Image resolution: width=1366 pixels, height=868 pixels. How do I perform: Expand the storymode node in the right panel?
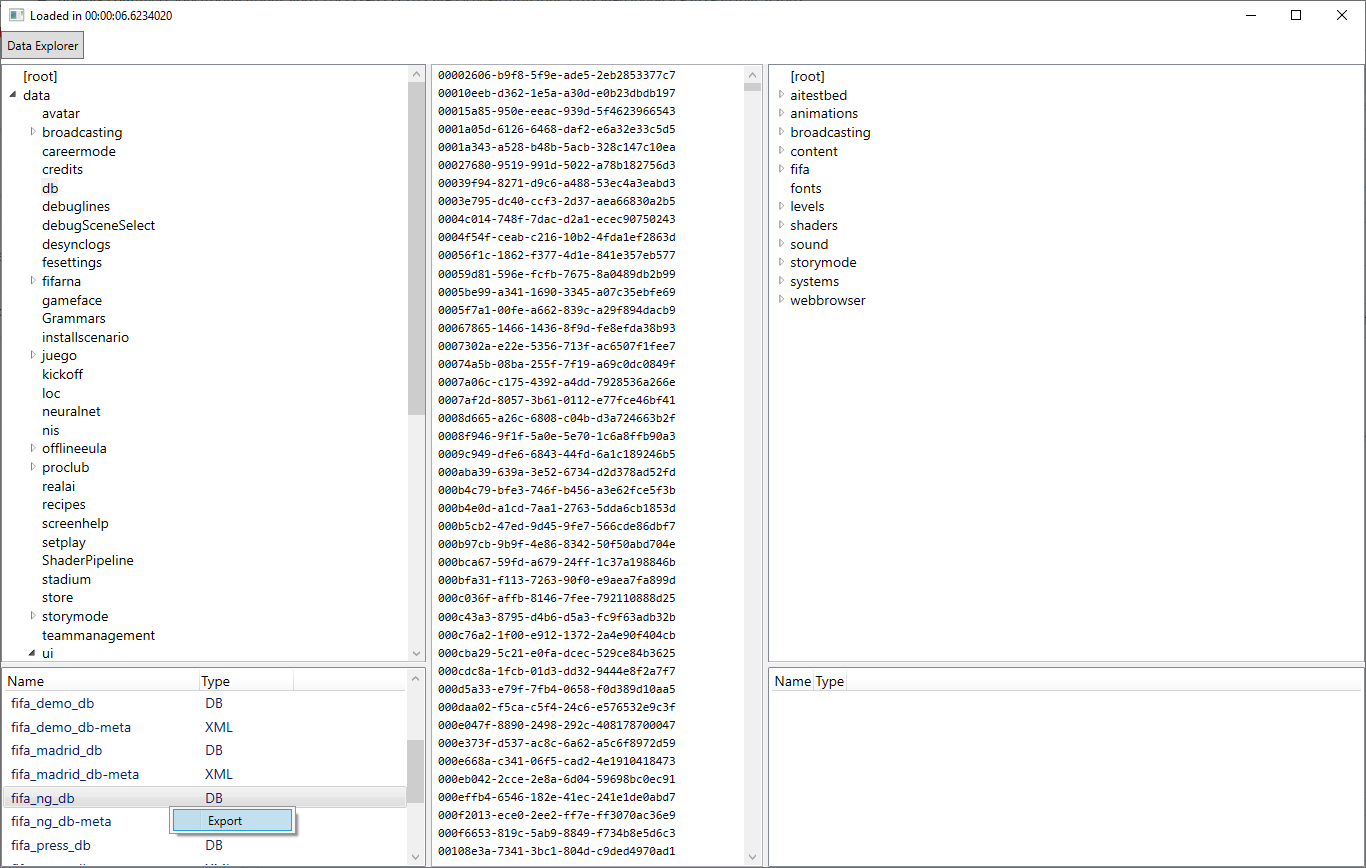pos(781,262)
